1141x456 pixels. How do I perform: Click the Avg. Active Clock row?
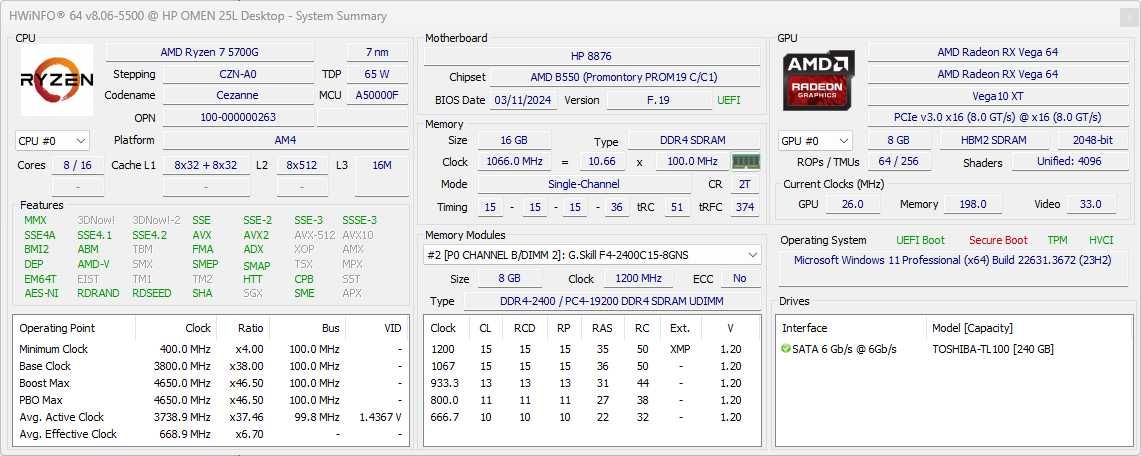[210, 417]
